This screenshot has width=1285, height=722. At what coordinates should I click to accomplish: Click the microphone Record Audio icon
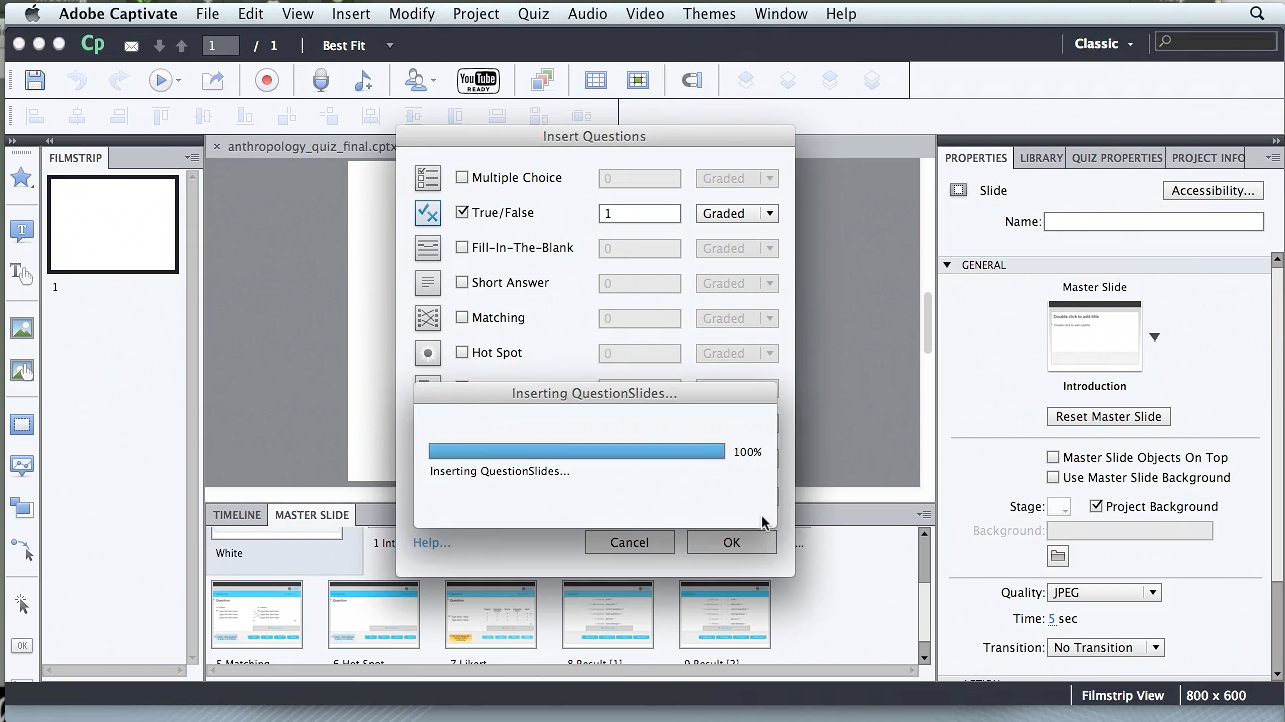(x=321, y=80)
